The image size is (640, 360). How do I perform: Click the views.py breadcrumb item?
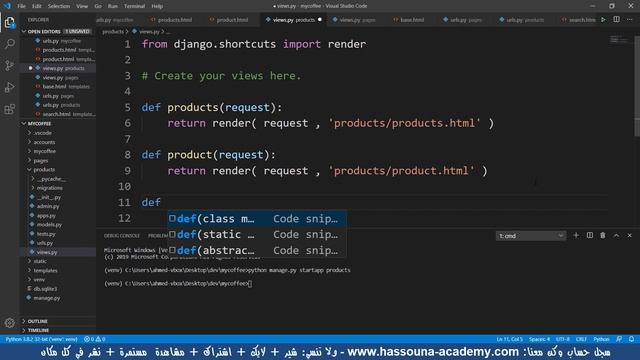click(149, 31)
